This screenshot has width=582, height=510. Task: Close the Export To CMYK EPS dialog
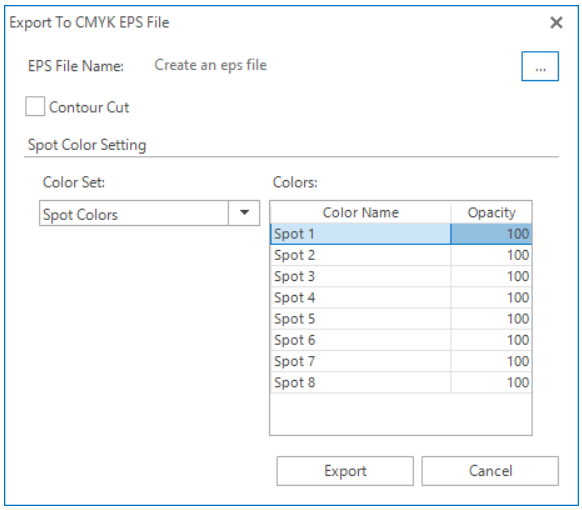(556, 23)
